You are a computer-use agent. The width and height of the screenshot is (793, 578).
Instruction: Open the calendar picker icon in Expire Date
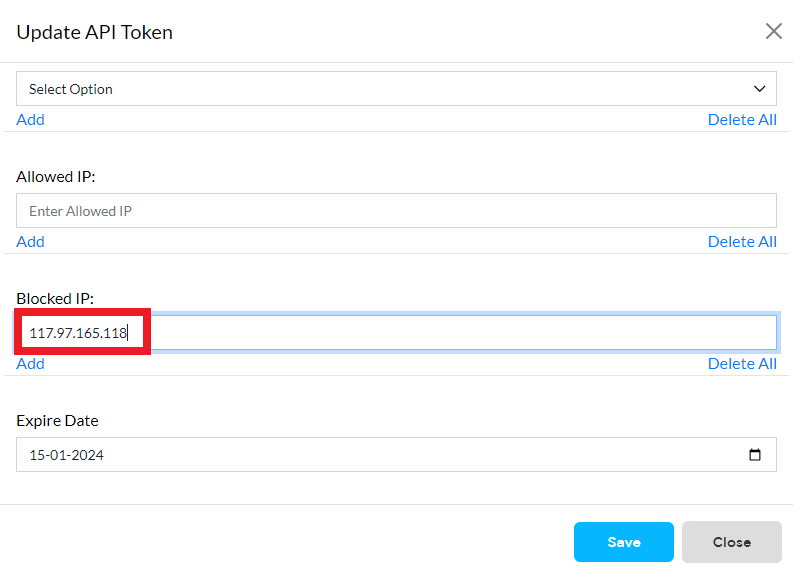[755, 455]
